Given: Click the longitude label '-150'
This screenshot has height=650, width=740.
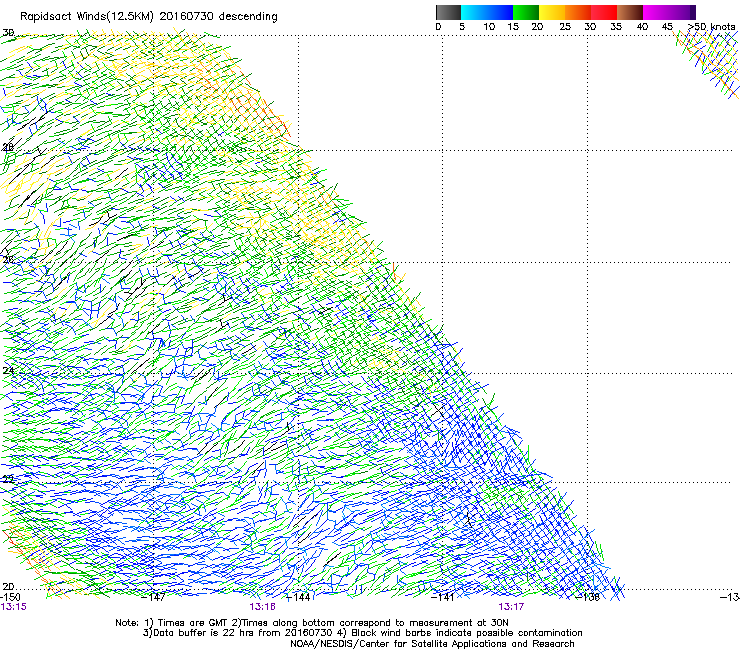Looking at the screenshot, I should pyautogui.click(x=10, y=597).
